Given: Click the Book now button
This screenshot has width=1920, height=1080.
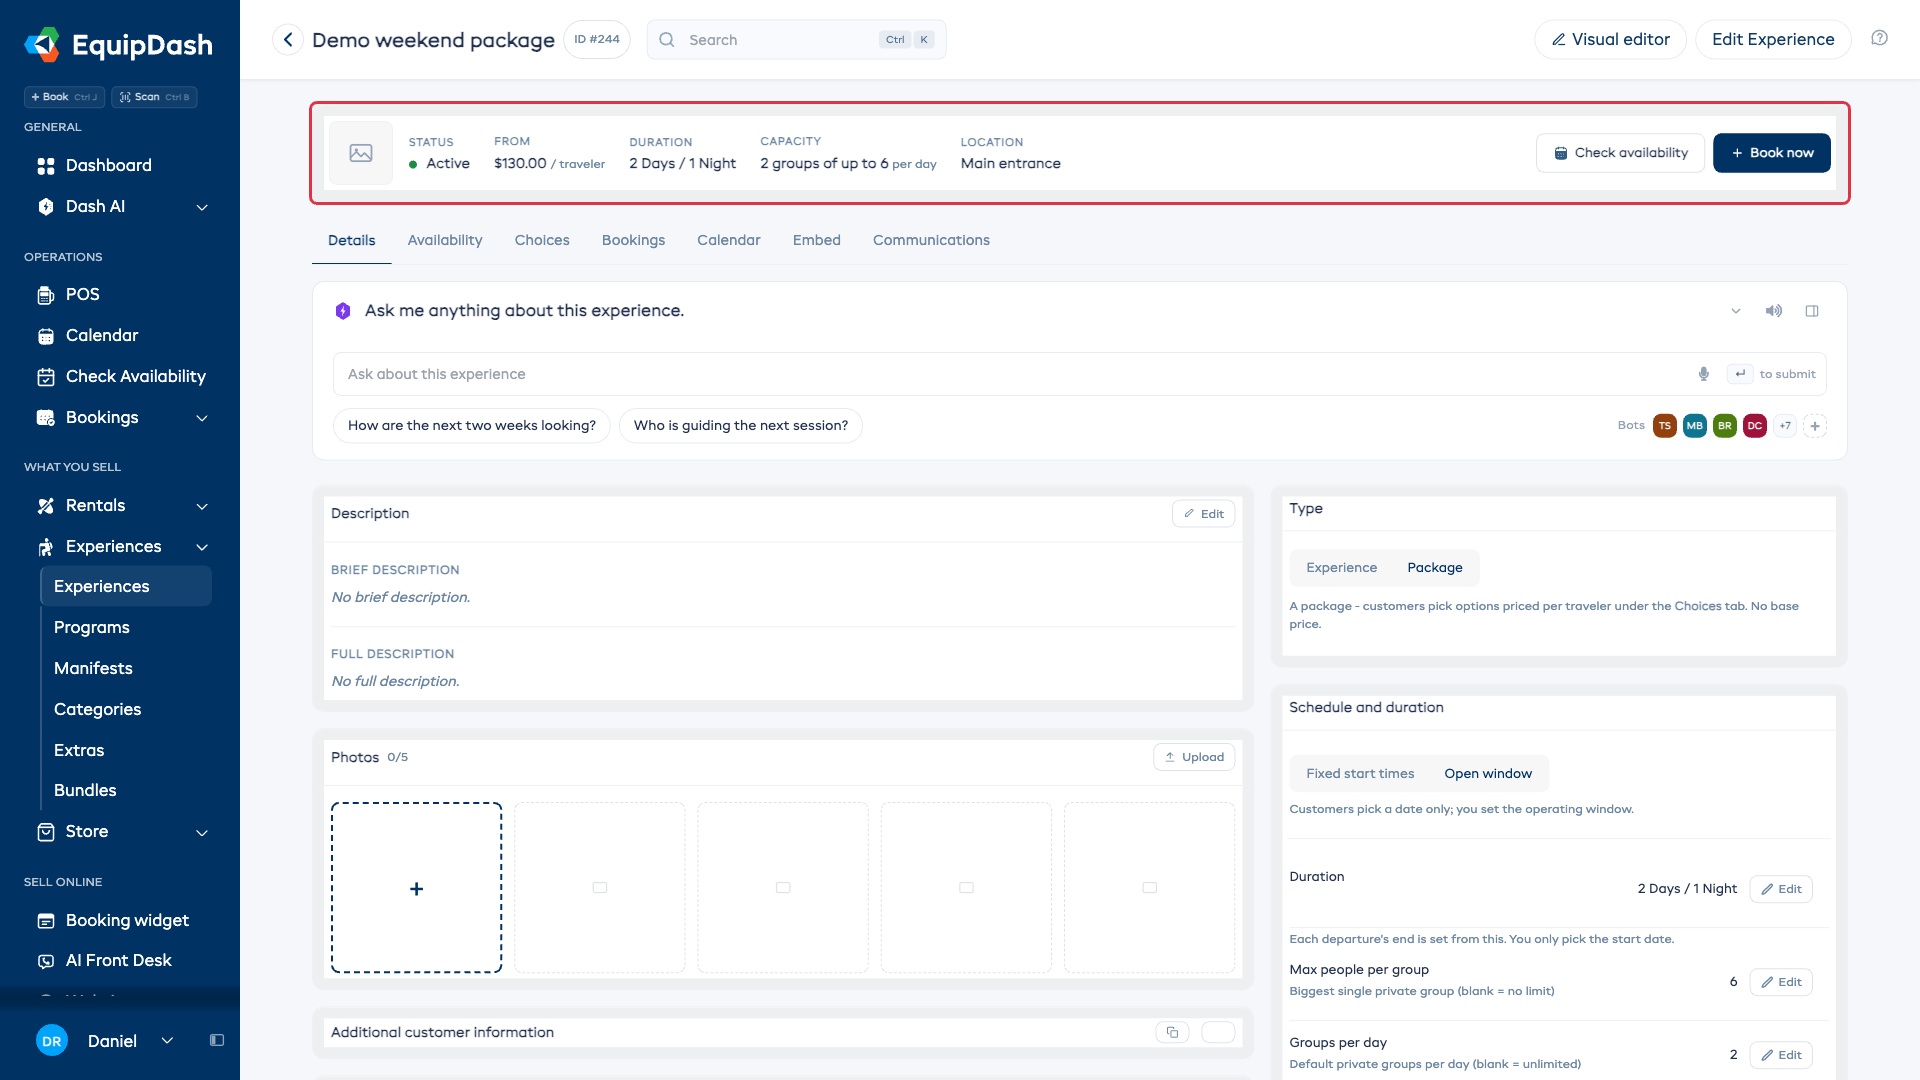Looking at the screenshot, I should coord(1772,153).
